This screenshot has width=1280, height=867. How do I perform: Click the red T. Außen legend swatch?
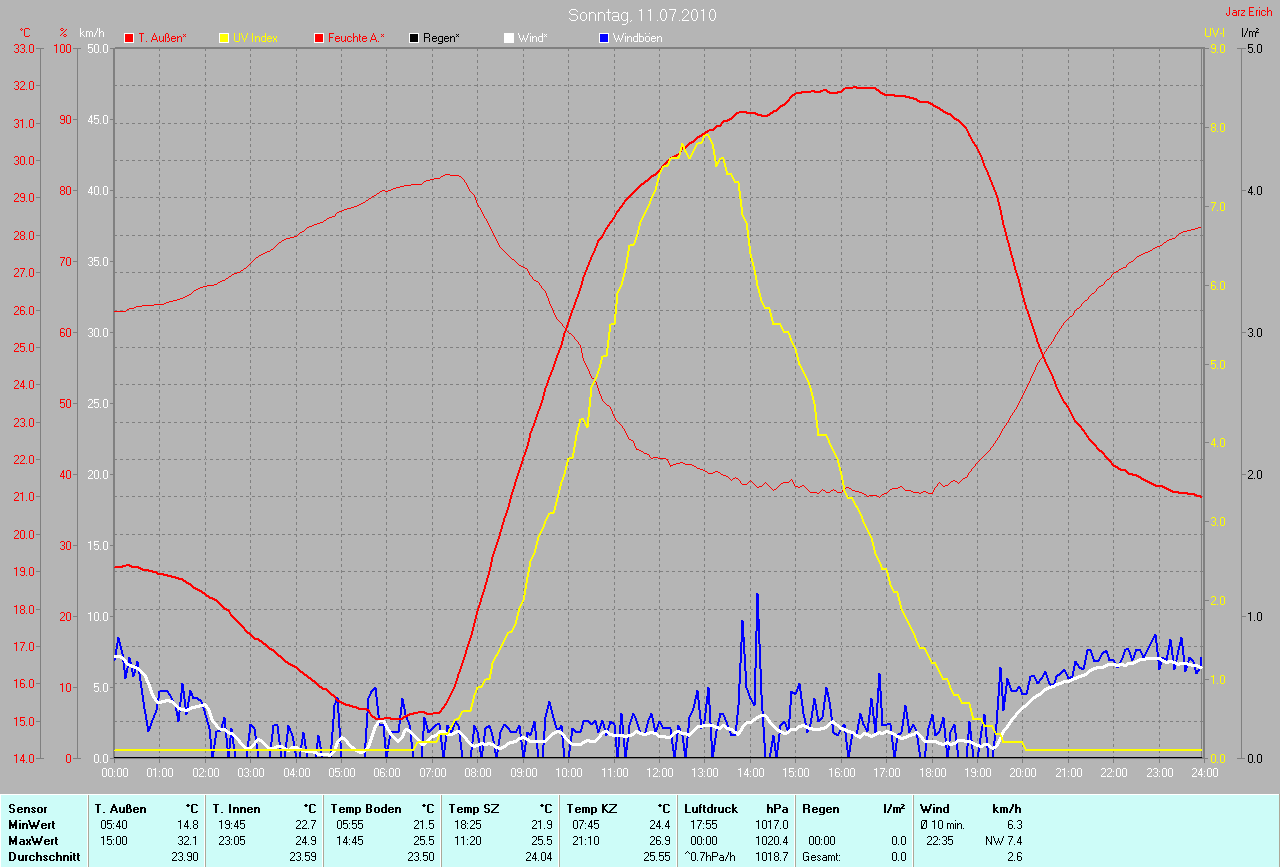129,38
